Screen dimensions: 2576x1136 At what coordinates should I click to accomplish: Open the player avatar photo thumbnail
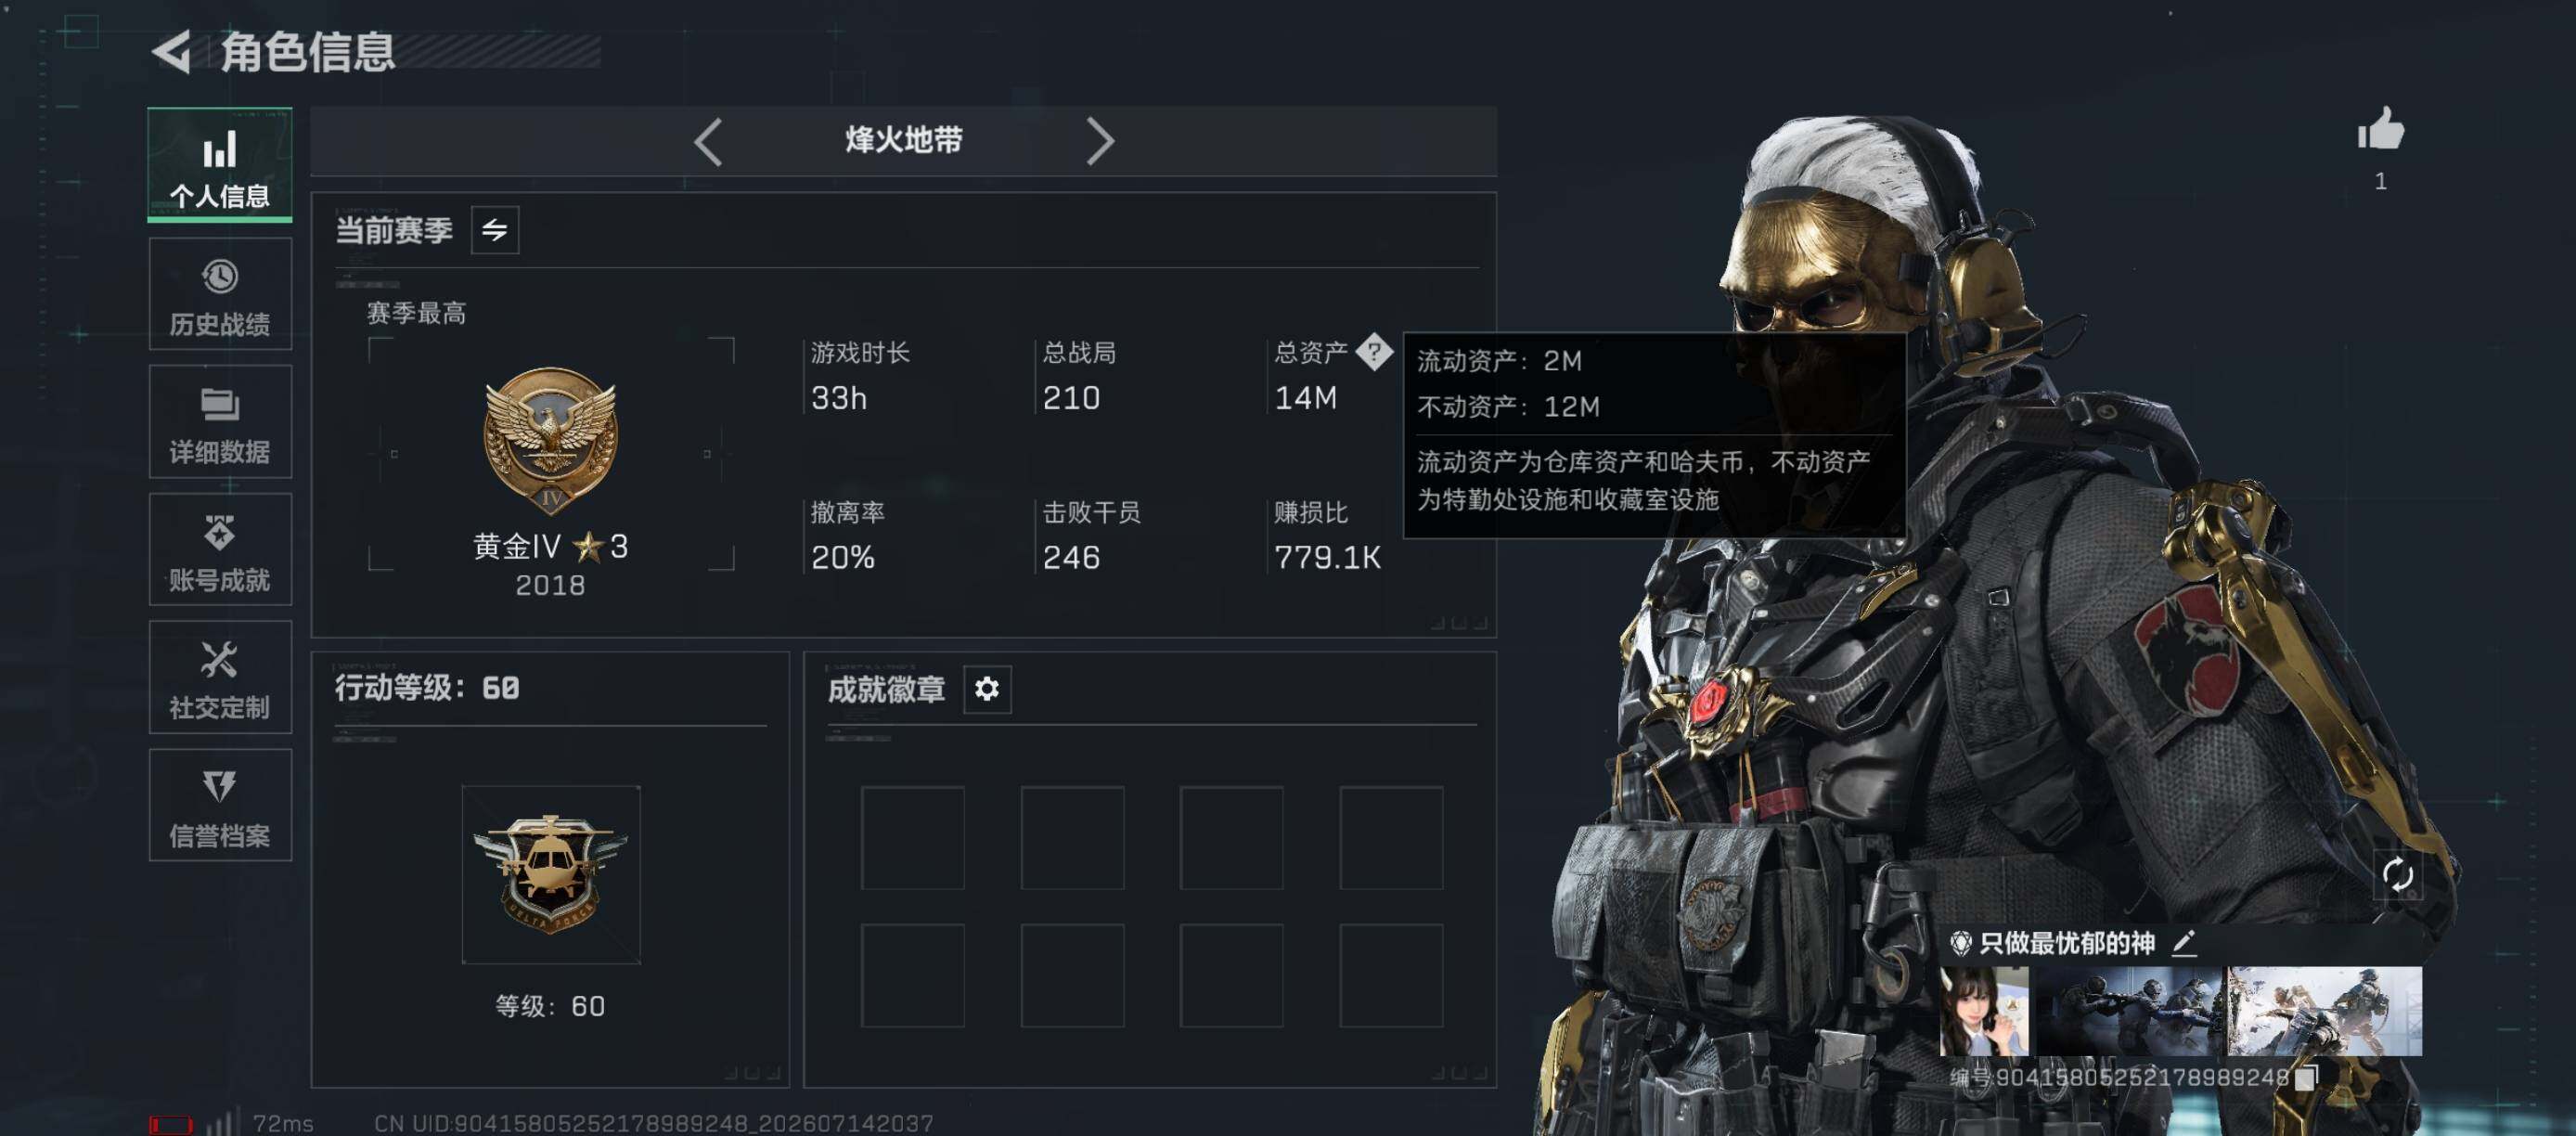[1984, 1011]
